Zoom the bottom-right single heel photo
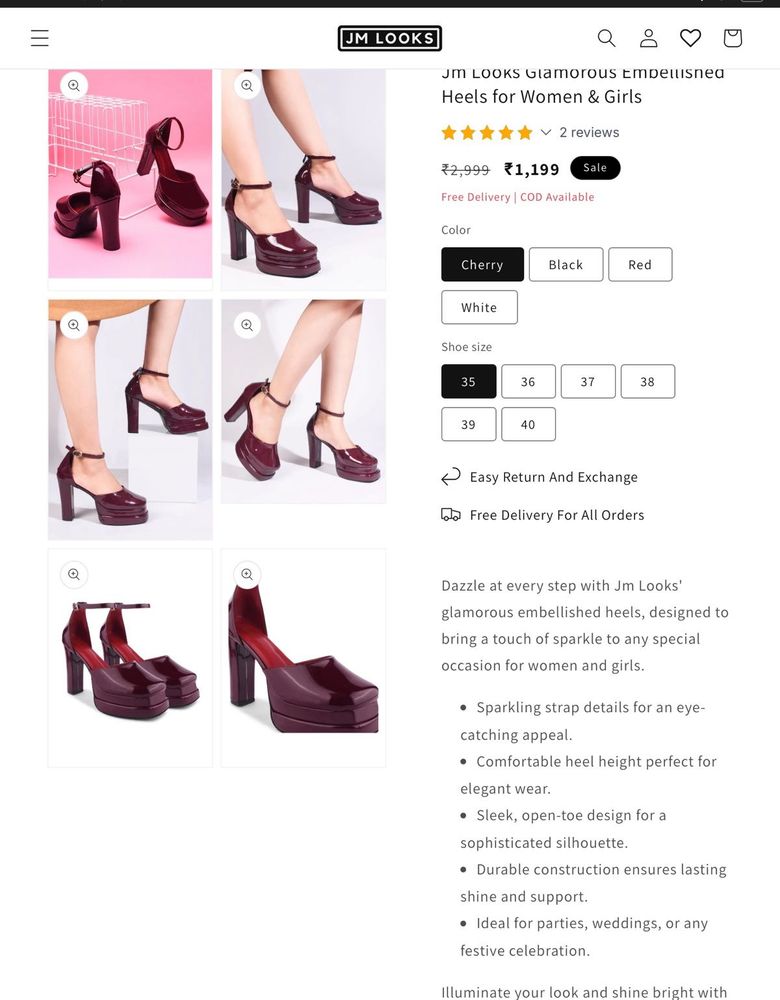Screen dimensions: 780x1000 click(x=247, y=575)
